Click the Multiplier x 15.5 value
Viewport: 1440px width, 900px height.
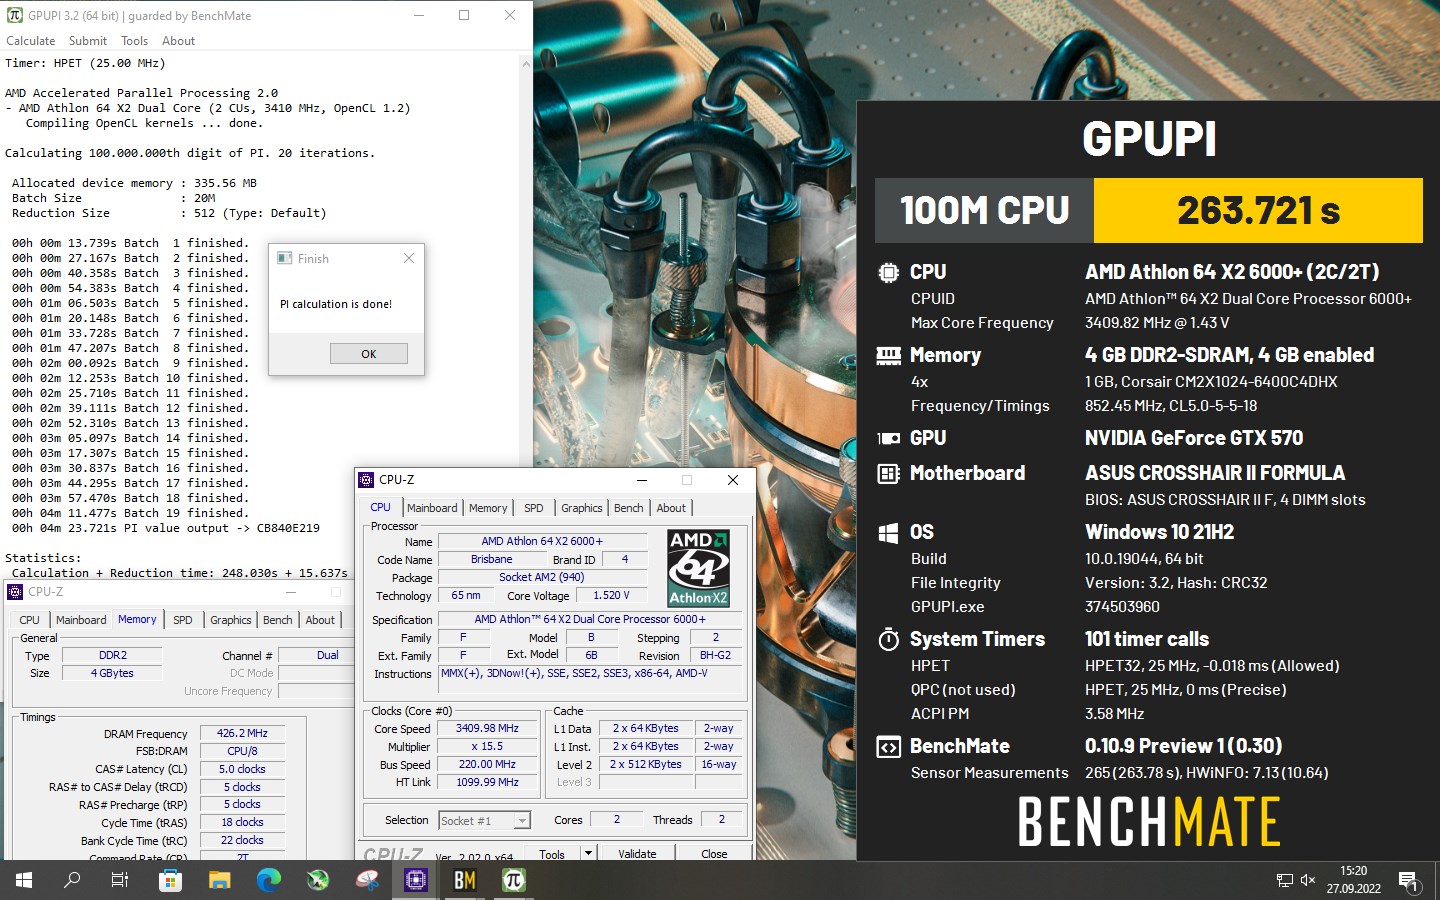pos(488,747)
